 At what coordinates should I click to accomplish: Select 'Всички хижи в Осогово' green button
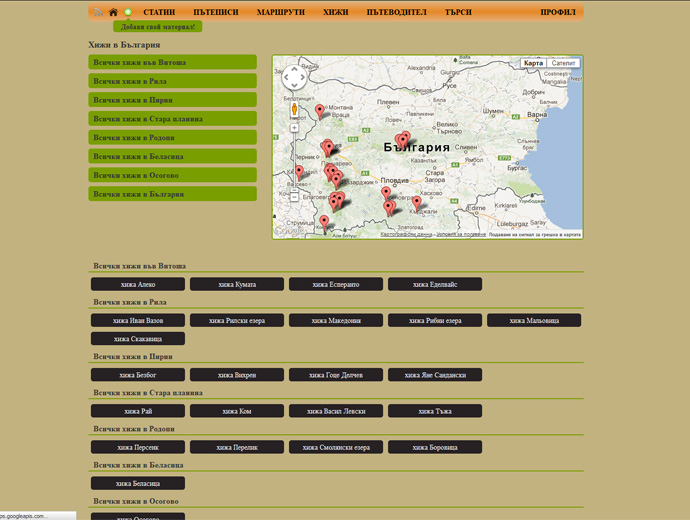pyautogui.click(x=172, y=175)
